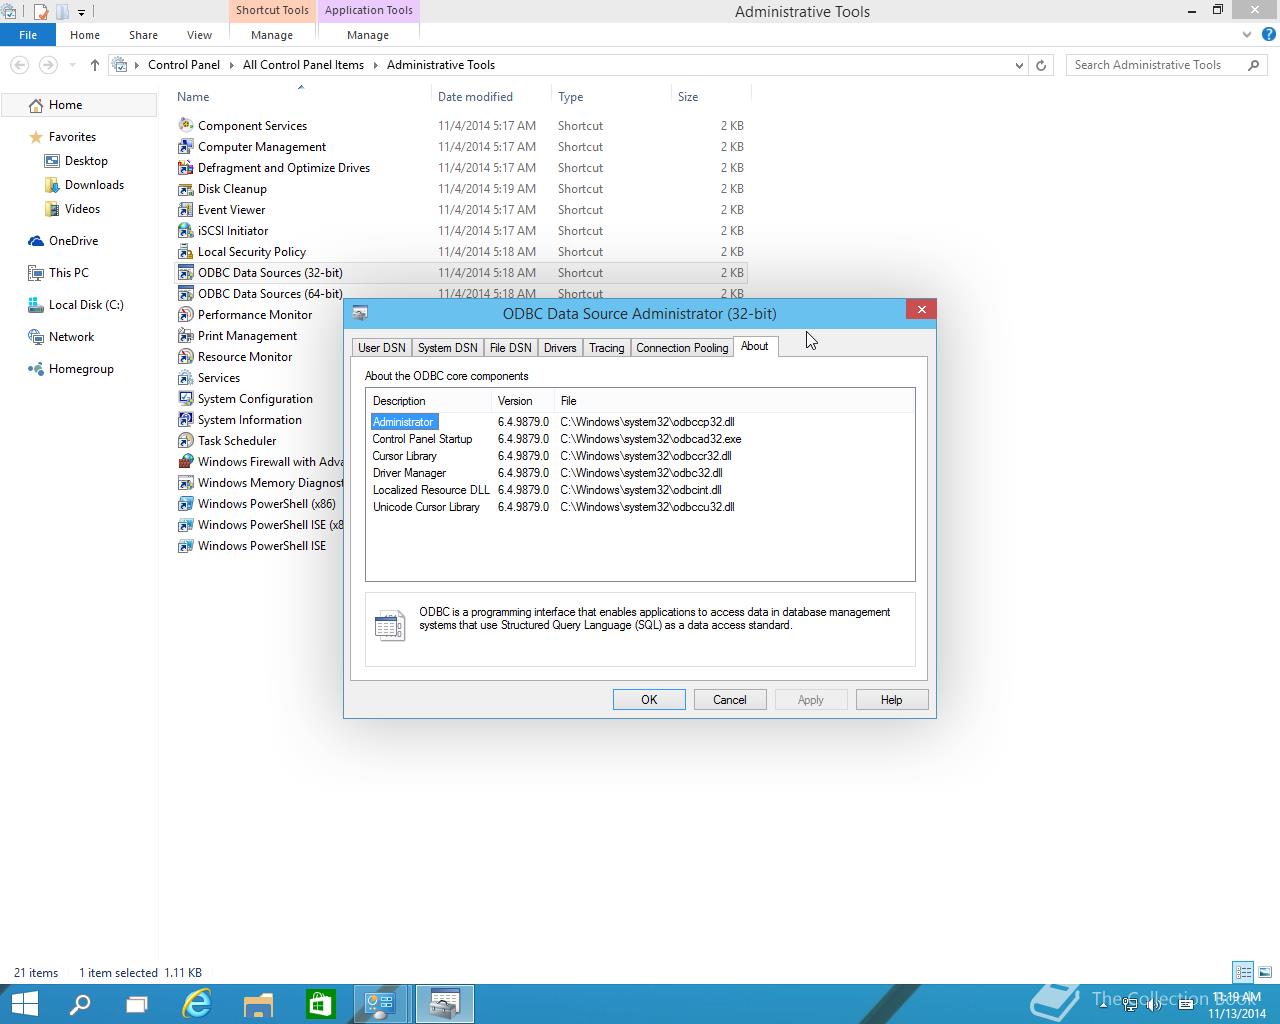Viewport: 1280px width, 1024px height.
Task: Click the iSCSI Initiator shortcut icon
Action: tap(185, 230)
